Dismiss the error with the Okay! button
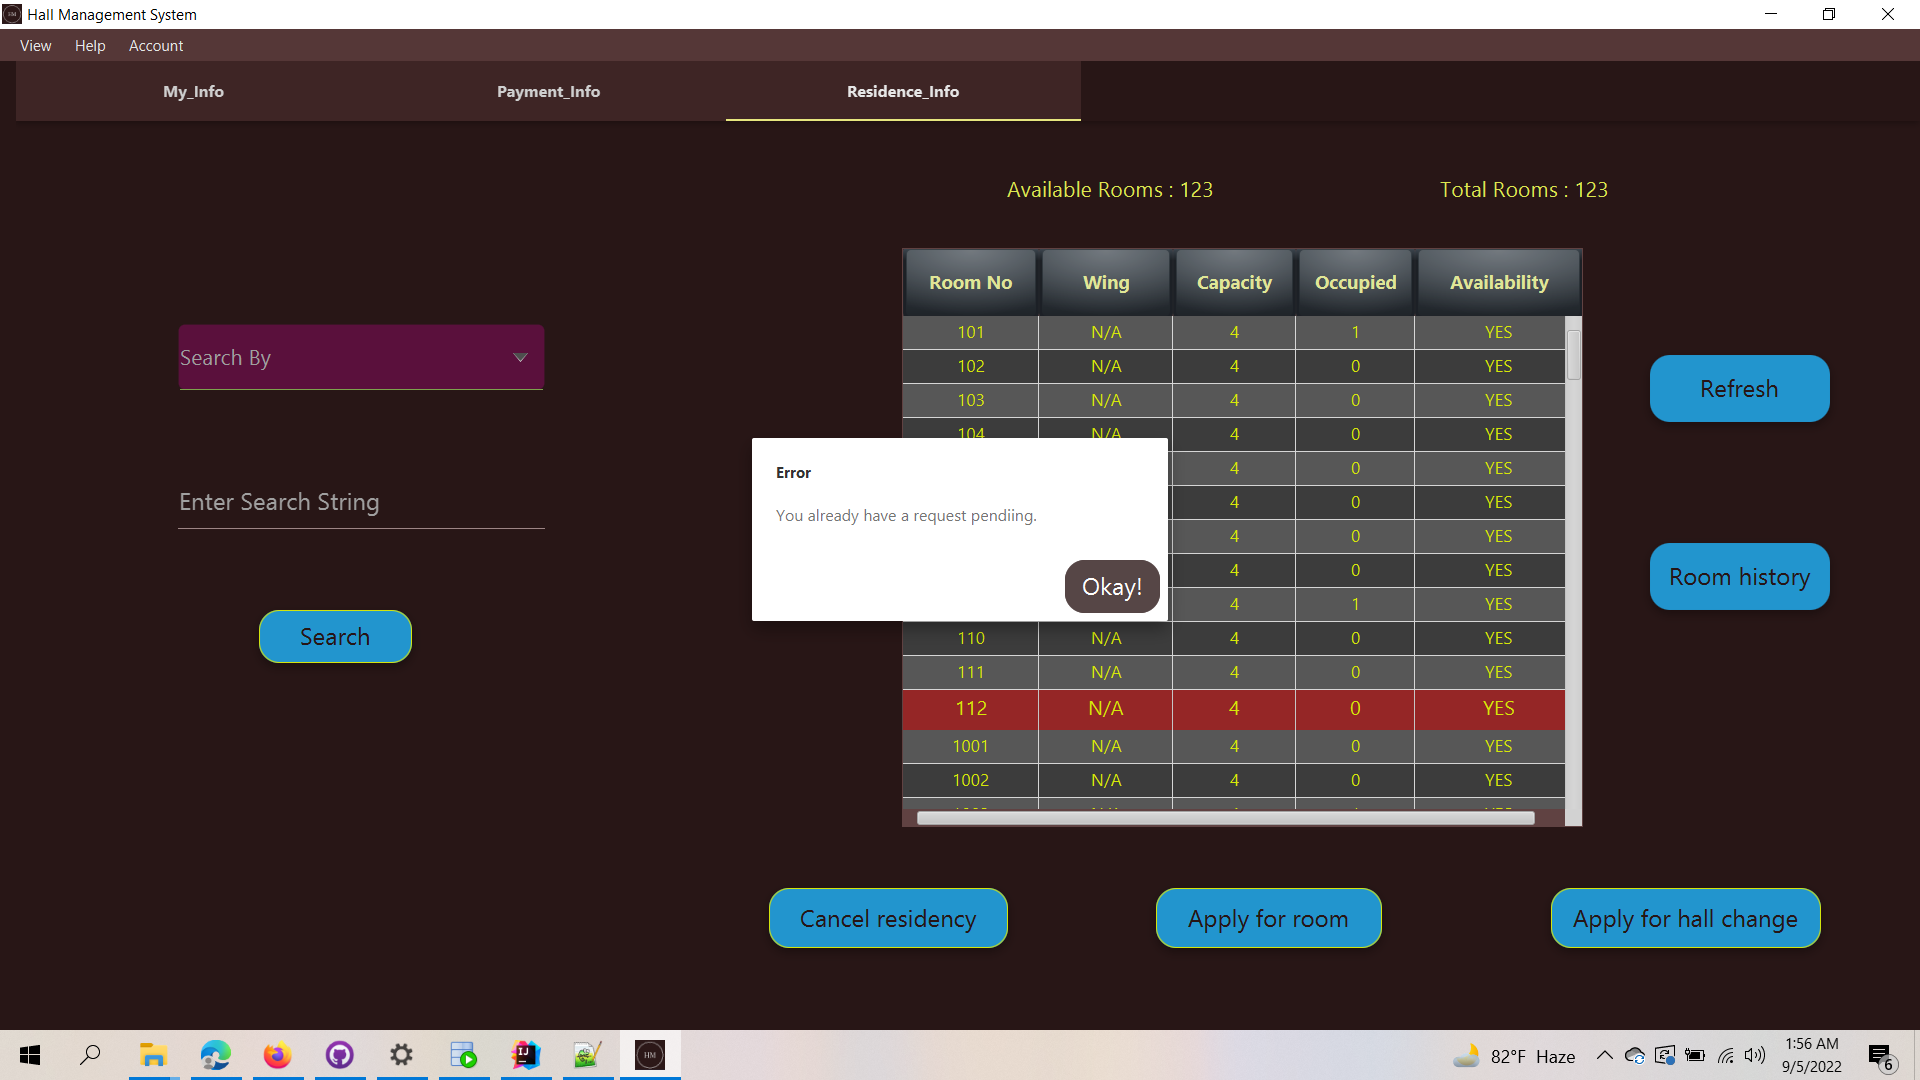The image size is (1920, 1080). (1111, 587)
